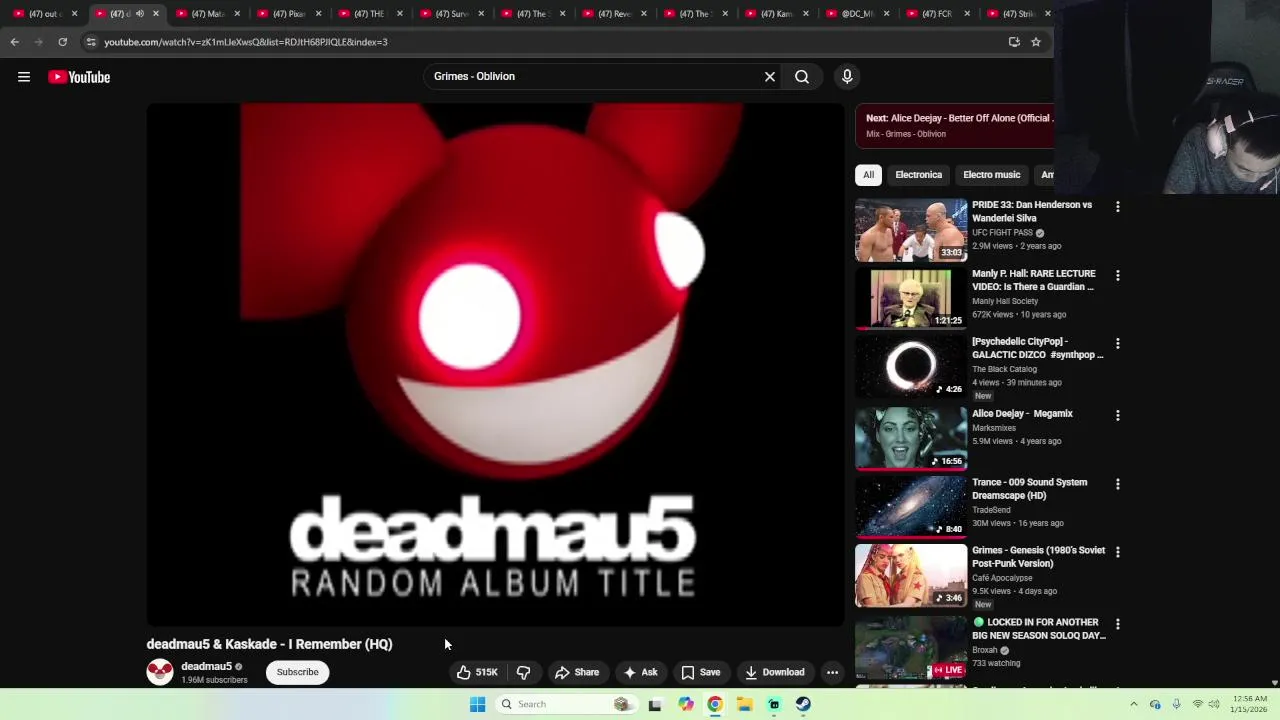Like the video with 515K likes
Viewport: 1280px width, 720px height.
(477, 672)
